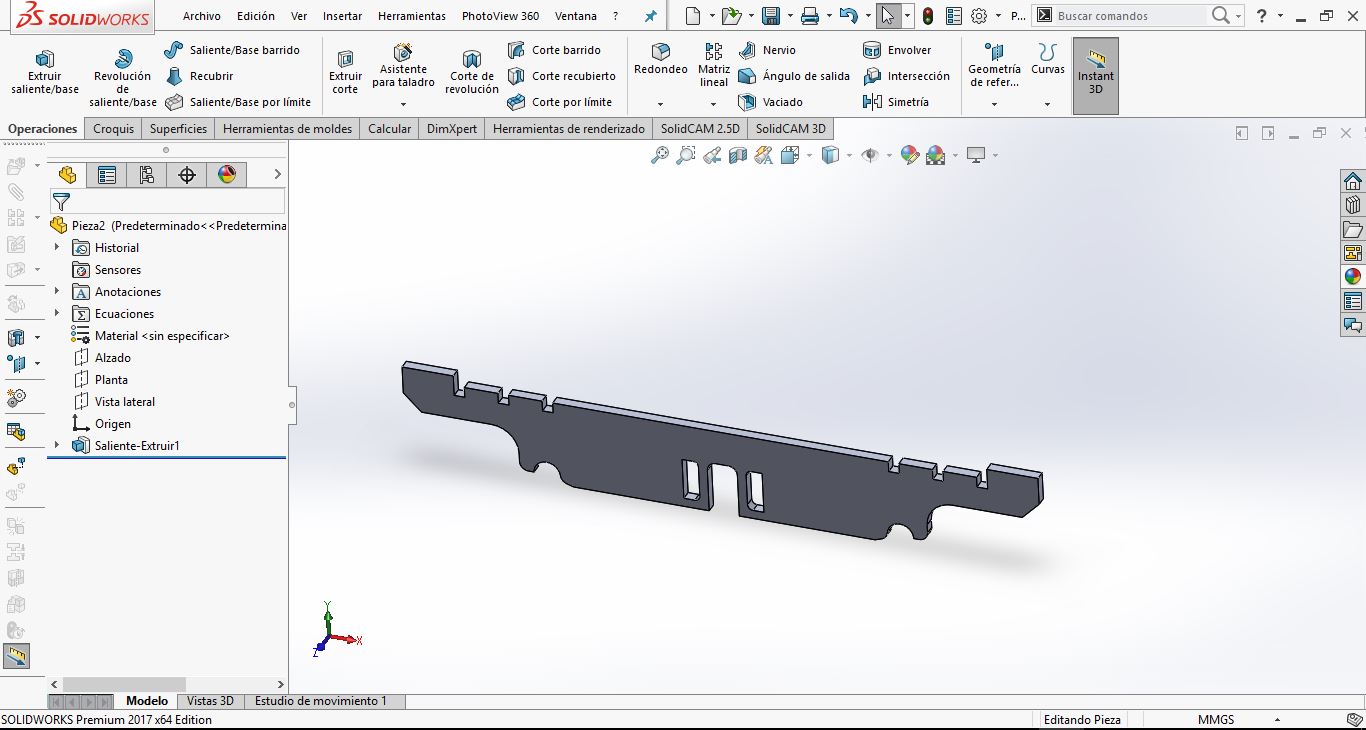
Task: Click Corte por límite button
Action: coord(559,102)
